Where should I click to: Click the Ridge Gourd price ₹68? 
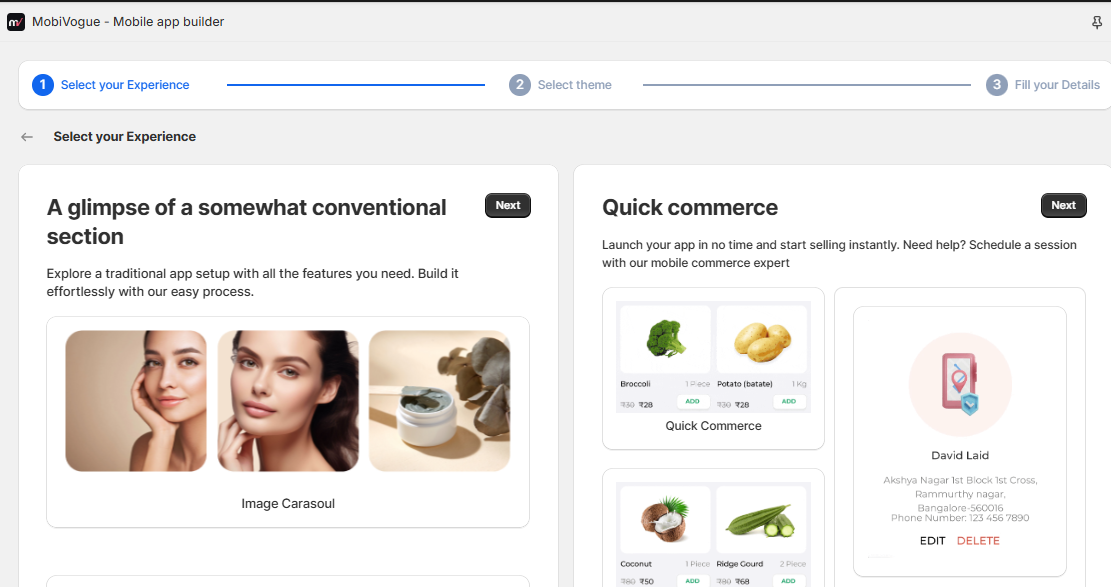(742, 582)
